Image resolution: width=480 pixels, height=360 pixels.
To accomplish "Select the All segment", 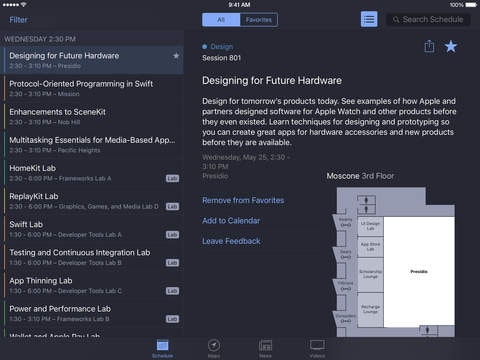I will (221, 20).
